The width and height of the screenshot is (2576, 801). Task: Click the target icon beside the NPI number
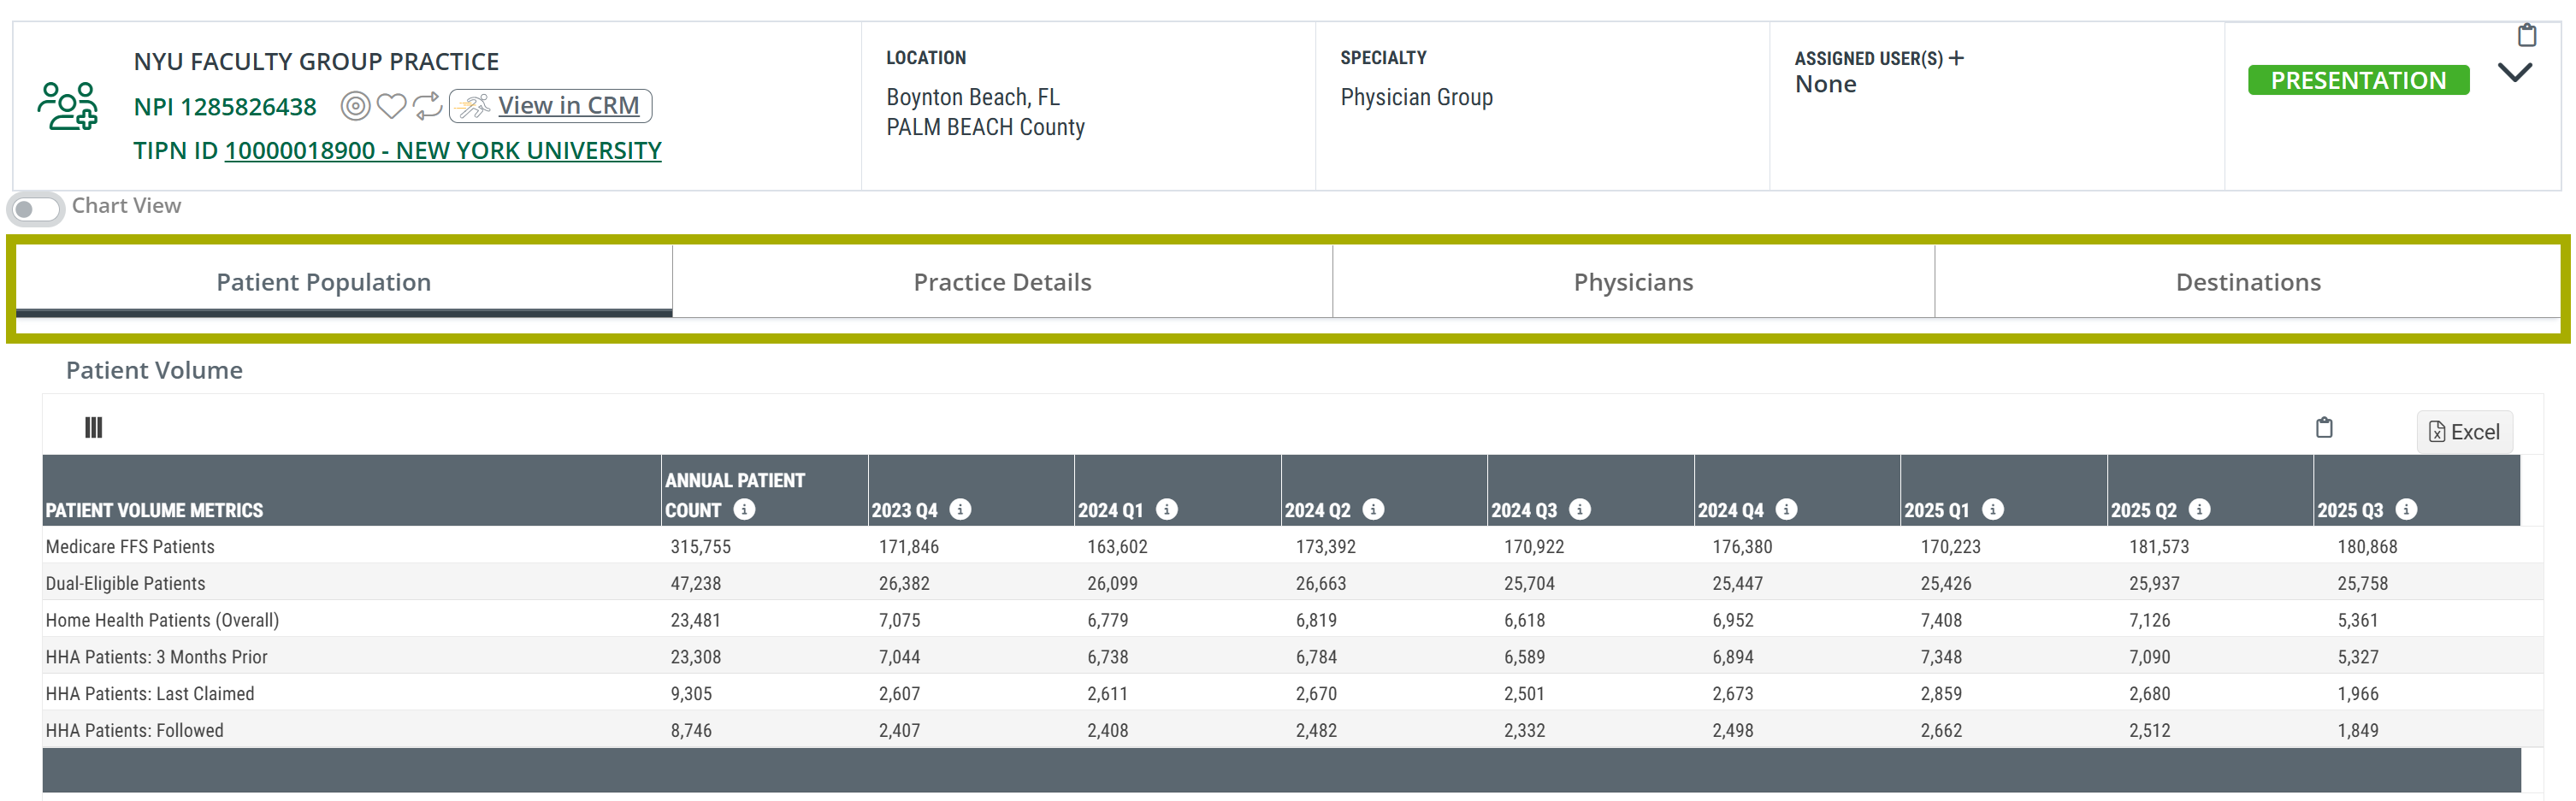[x=355, y=106]
